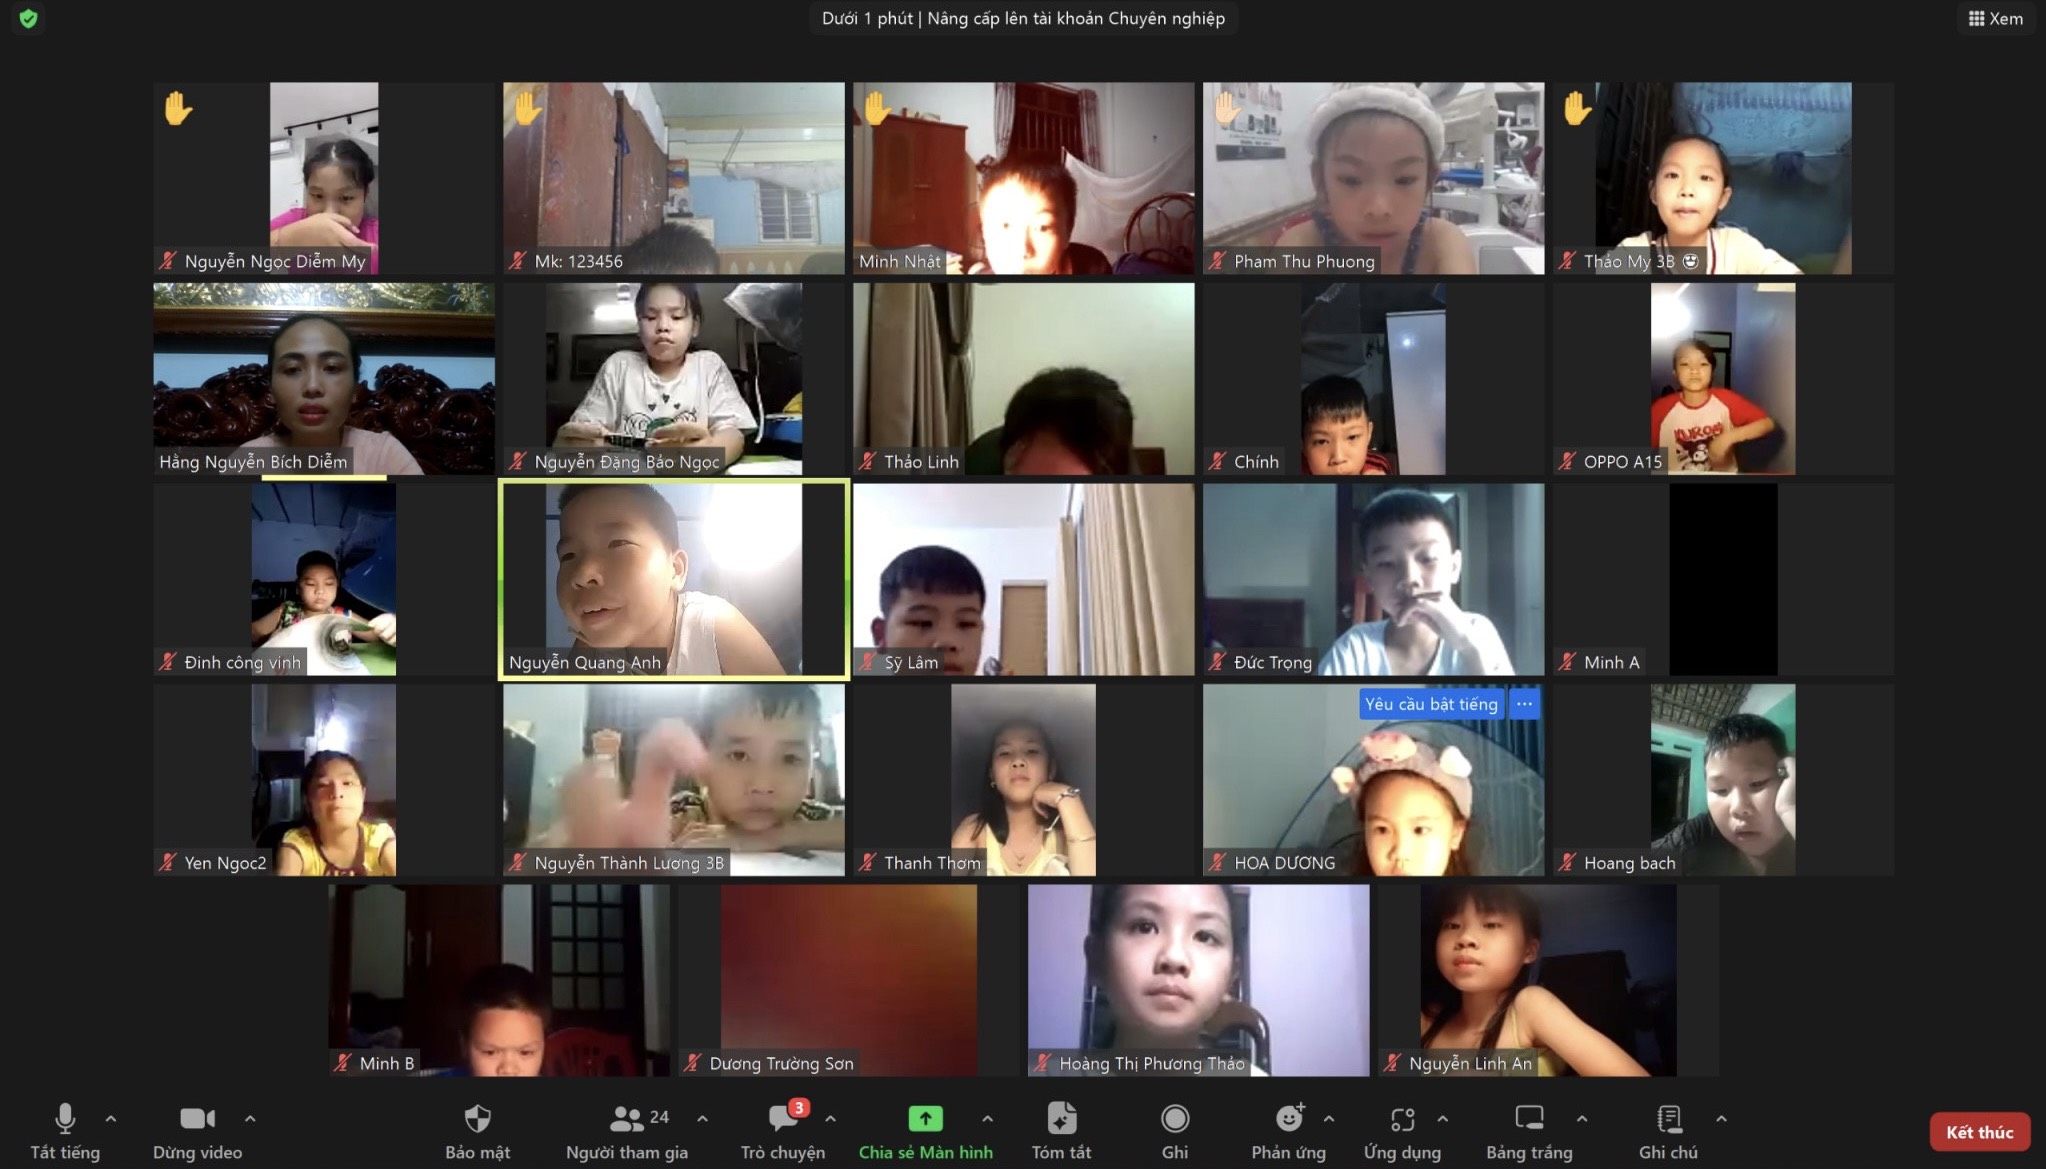Open the Phản ứng reactions icon
2046x1169 pixels.
click(1288, 1119)
